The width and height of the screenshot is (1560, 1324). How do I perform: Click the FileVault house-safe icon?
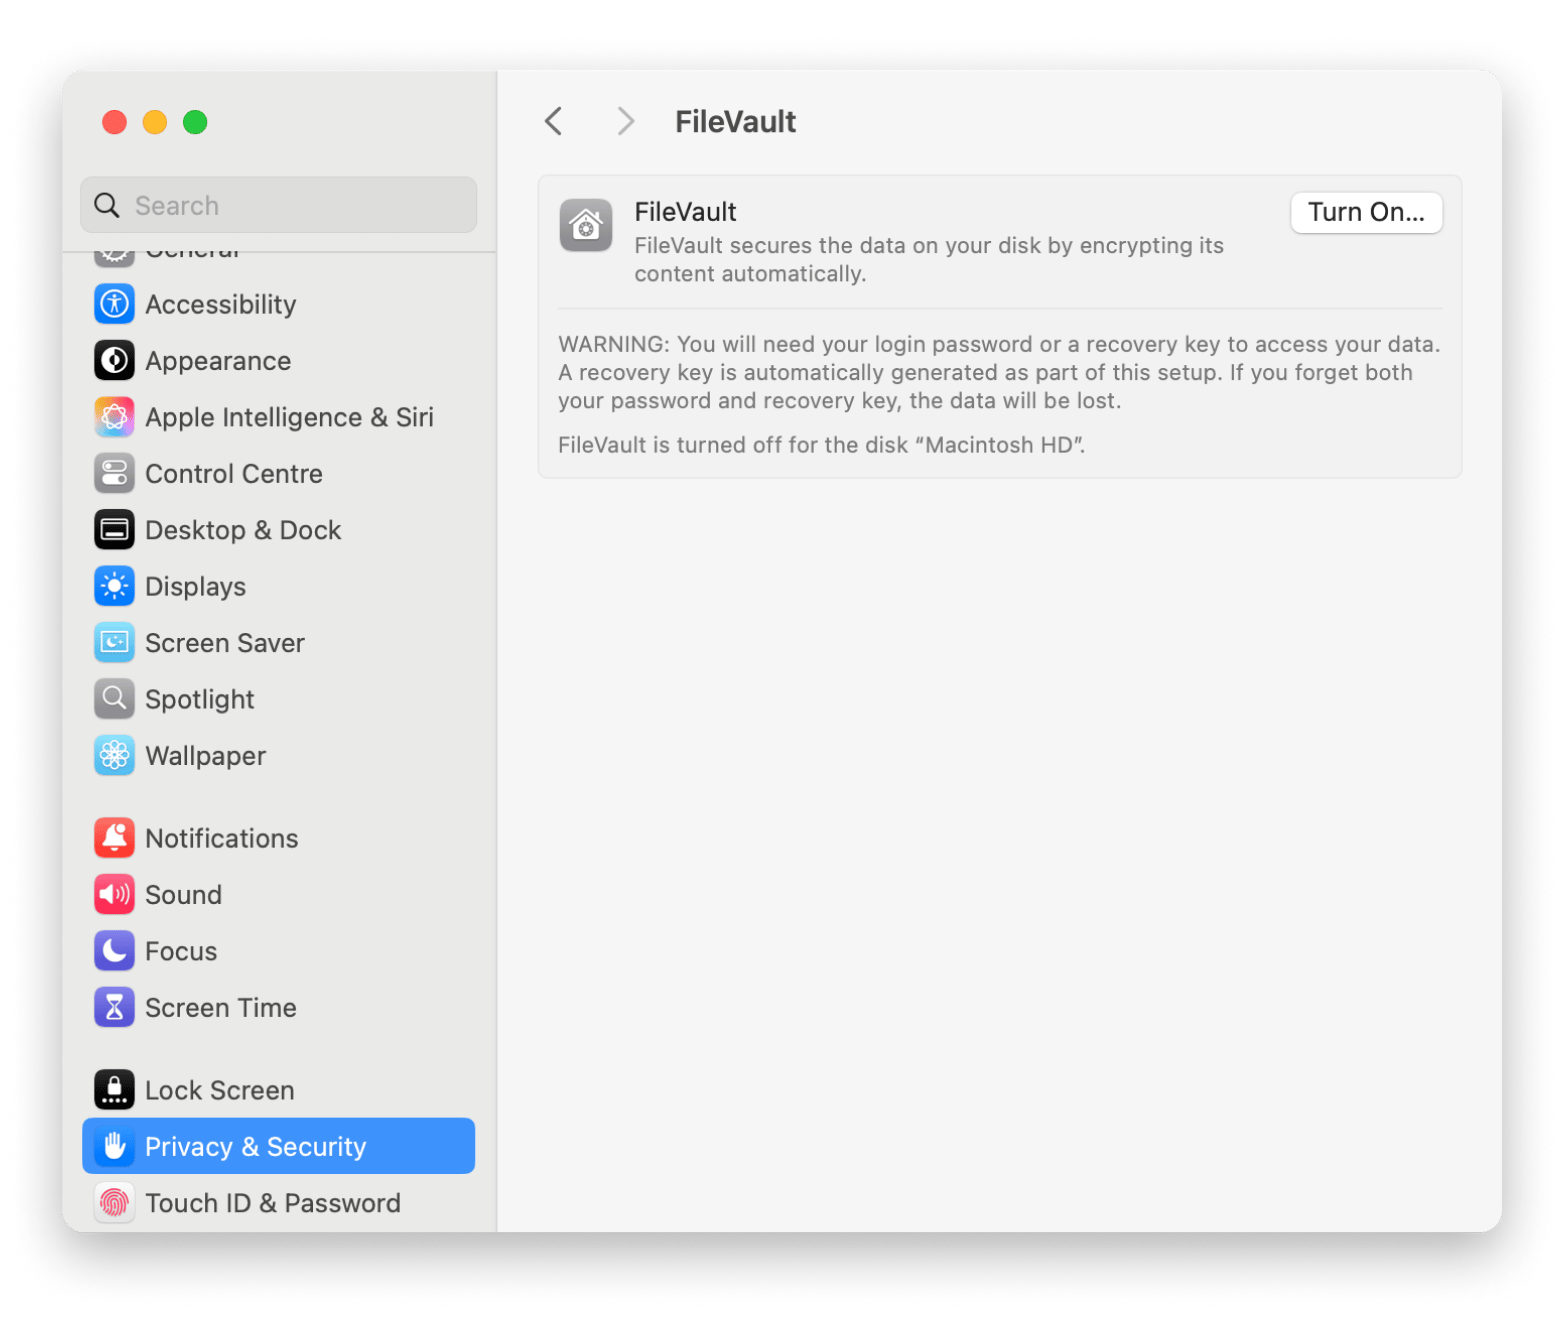coord(586,226)
